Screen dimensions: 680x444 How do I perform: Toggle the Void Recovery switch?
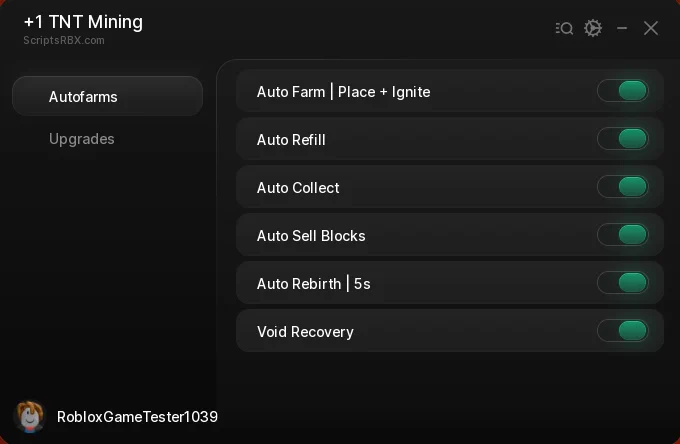623,331
